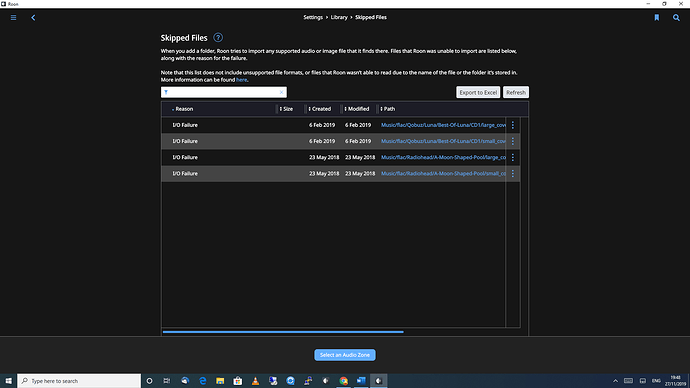Open bookmarks via the bookmark icon
Screen dimensions: 690x388
(x=657, y=18)
